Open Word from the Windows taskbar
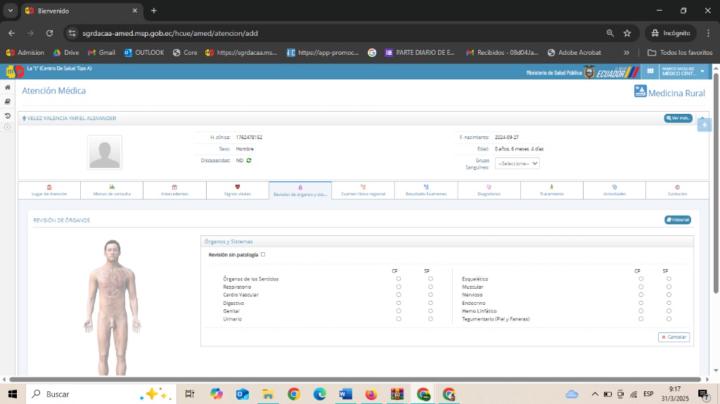 [x=345, y=393]
